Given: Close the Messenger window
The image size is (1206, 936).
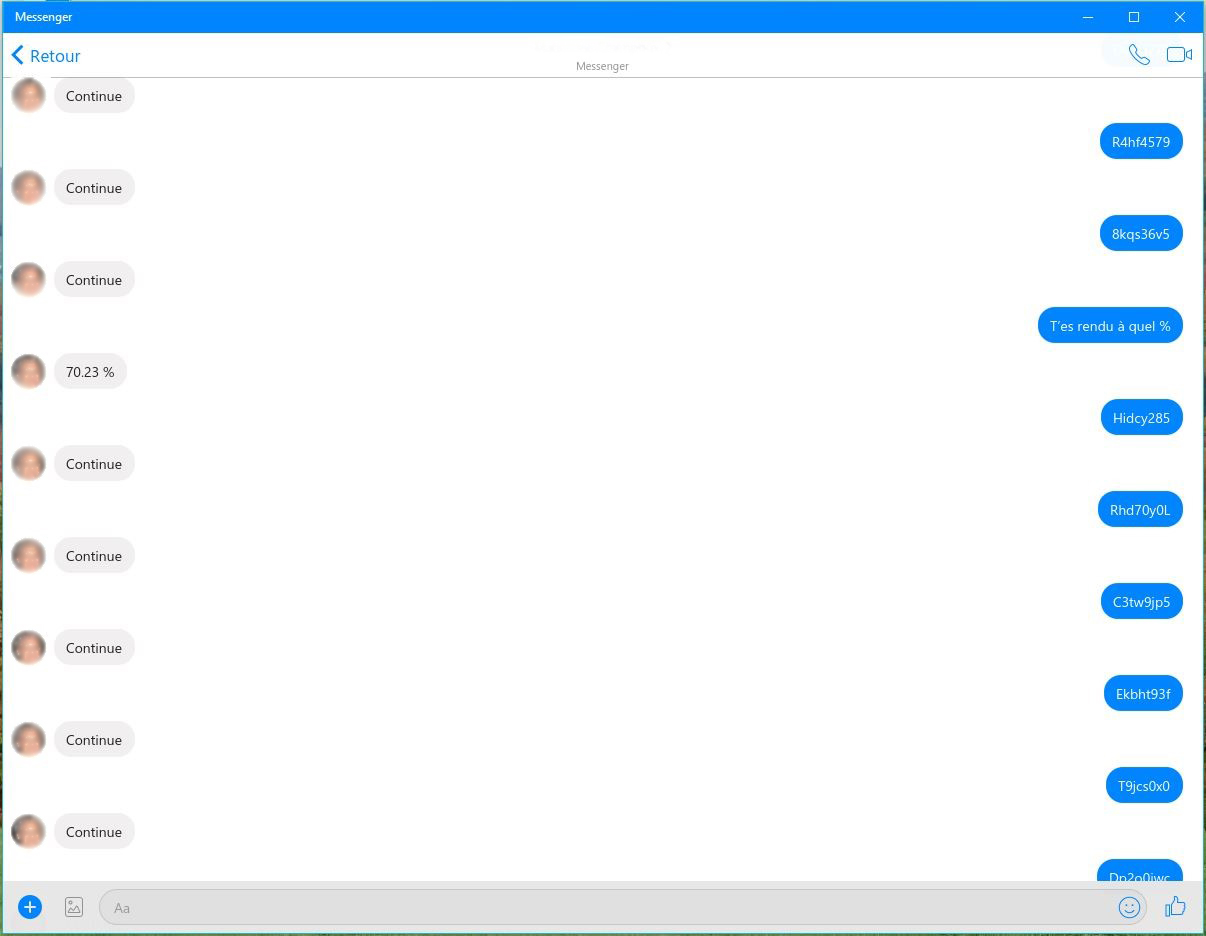Looking at the screenshot, I should [1180, 17].
